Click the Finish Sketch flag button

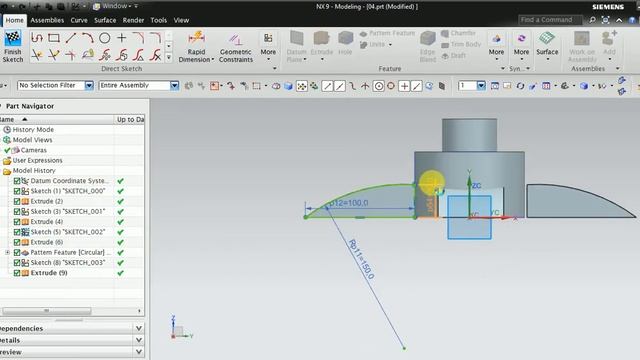[x=13, y=47]
